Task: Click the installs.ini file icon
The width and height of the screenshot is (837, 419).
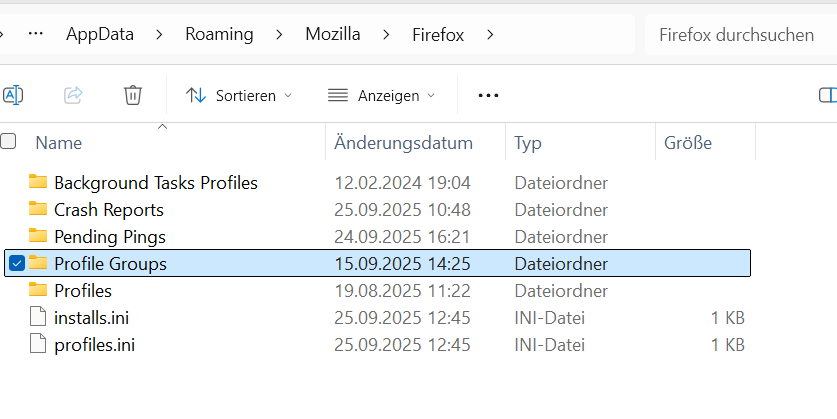Action: (x=39, y=318)
